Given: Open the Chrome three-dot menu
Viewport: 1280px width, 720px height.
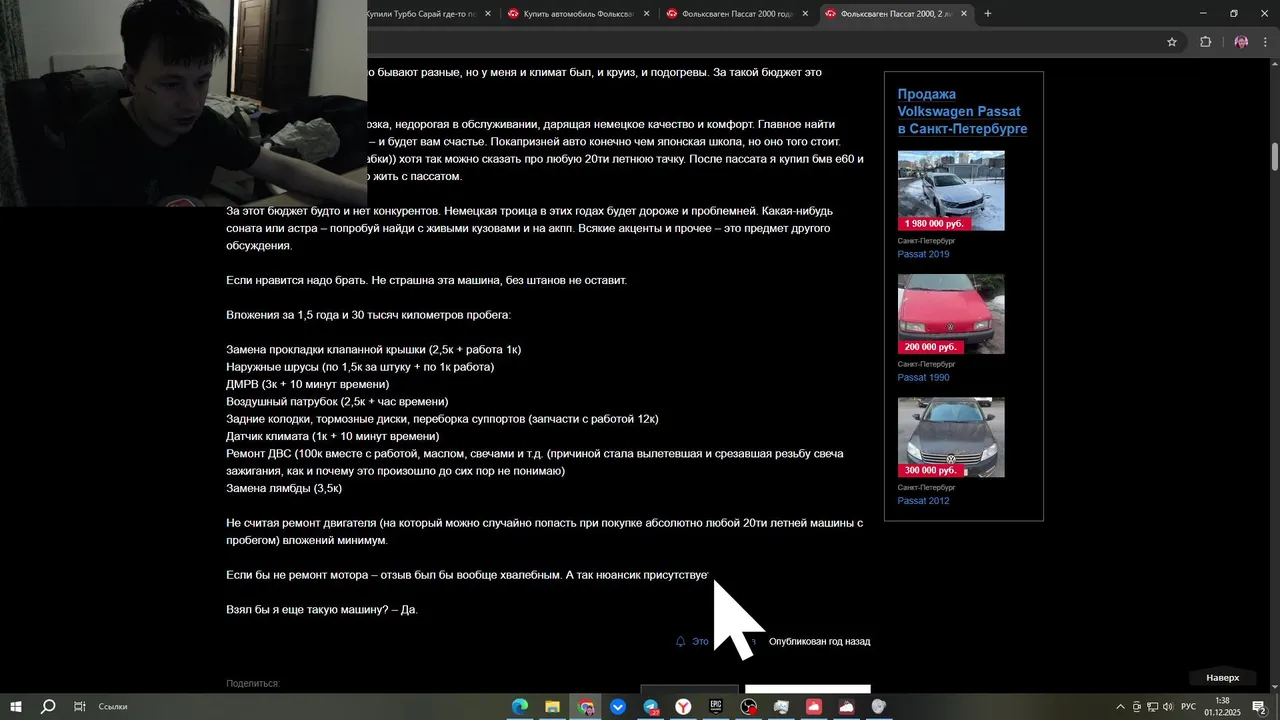Looking at the screenshot, I should [1266, 42].
